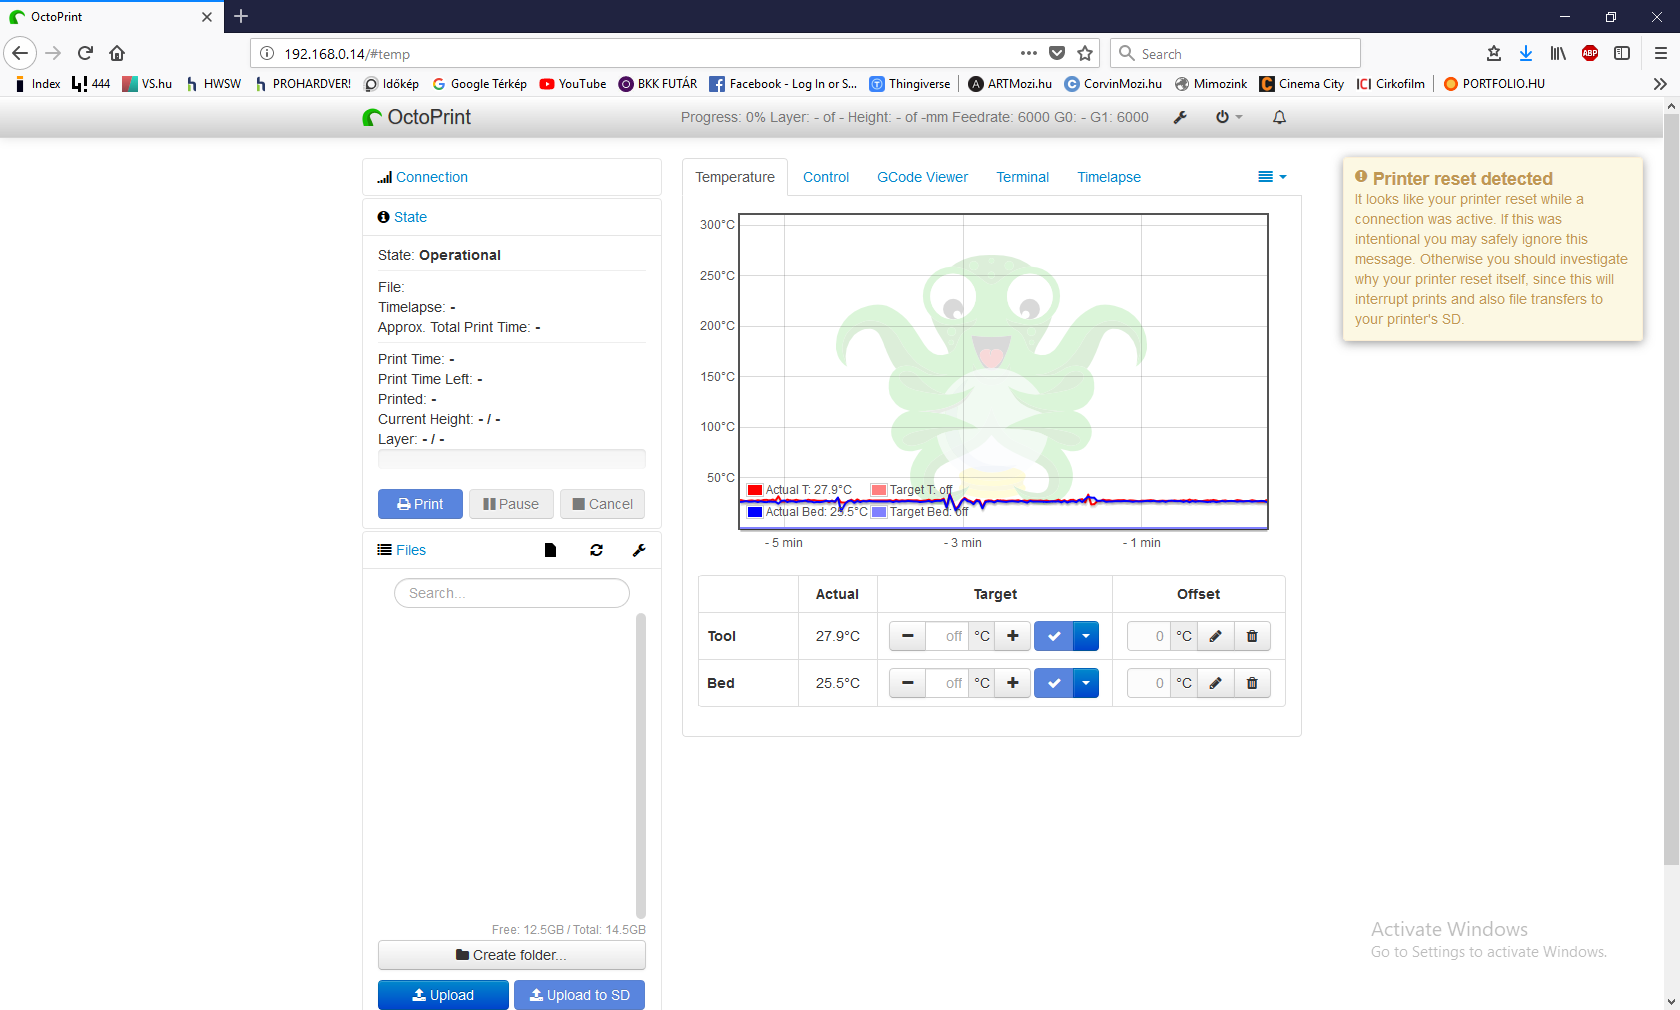Toggle Actual T red legend swatch
This screenshot has width=1680, height=1010.
[756, 490]
